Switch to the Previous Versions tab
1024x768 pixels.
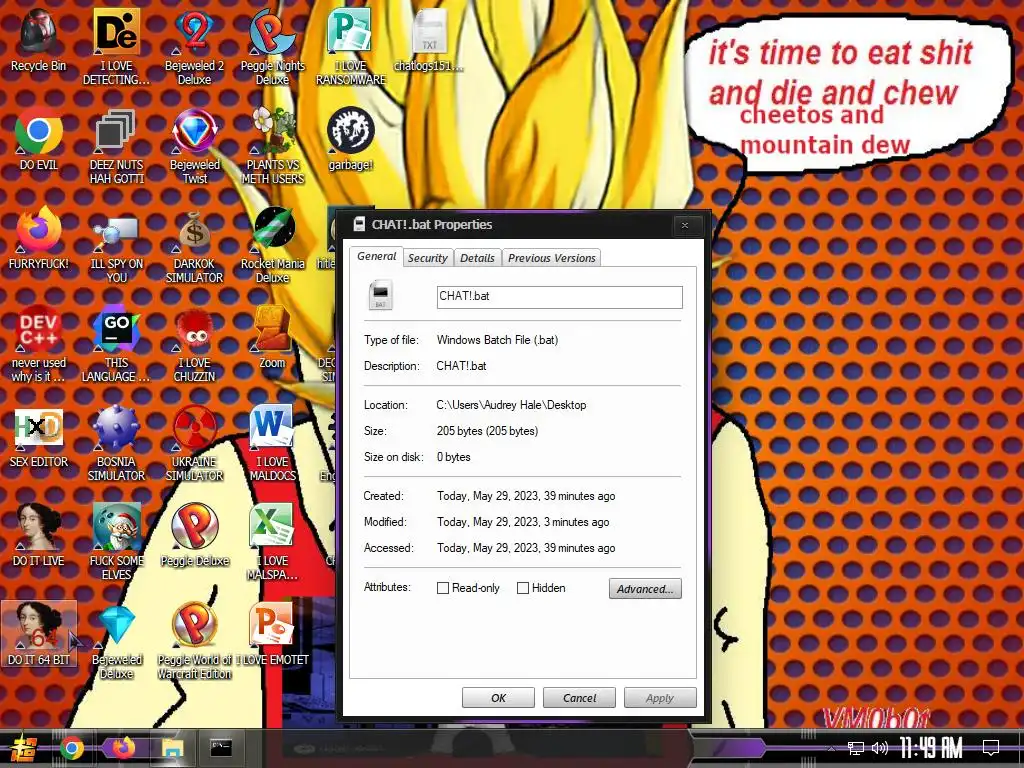coord(552,258)
